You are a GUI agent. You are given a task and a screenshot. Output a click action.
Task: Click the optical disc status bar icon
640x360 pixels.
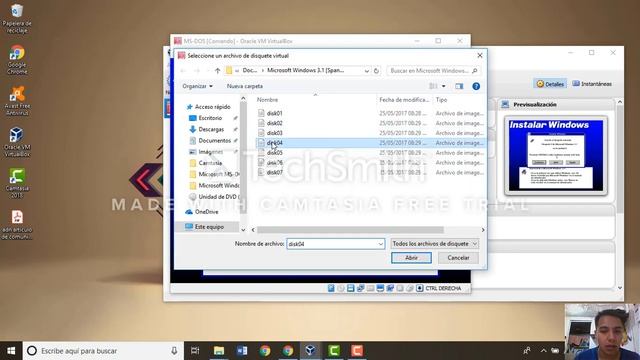[x=341, y=288]
